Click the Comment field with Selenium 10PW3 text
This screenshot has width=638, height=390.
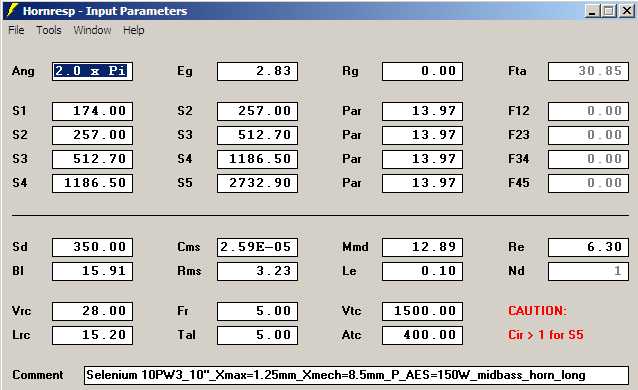pos(356,375)
